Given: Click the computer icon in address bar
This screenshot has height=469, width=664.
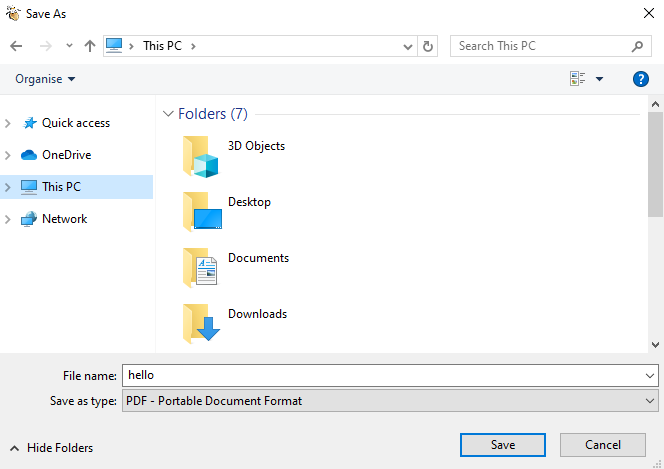Looking at the screenshot, I should point(114,45).
